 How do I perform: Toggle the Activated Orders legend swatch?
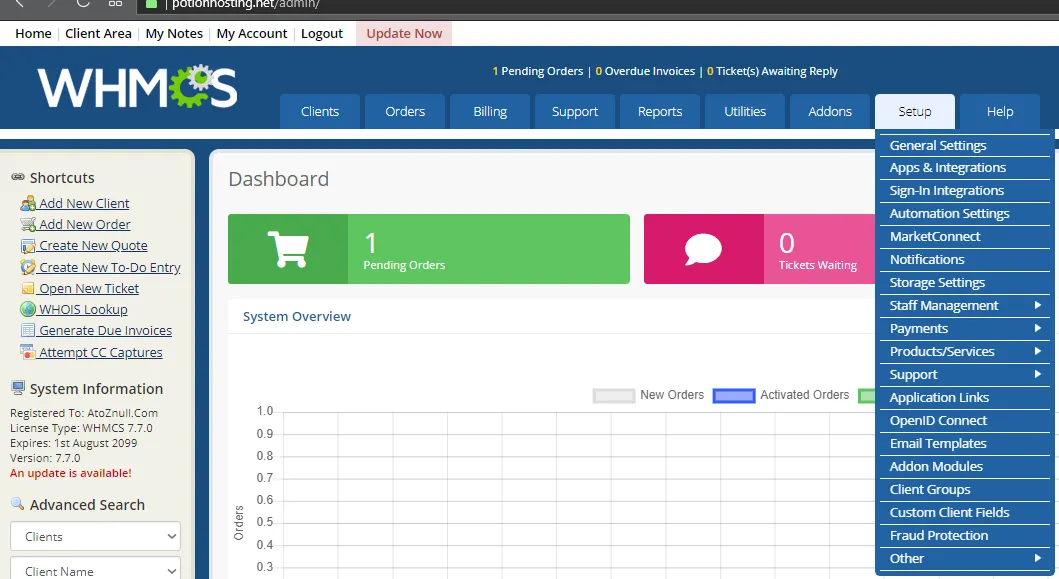click(x=733, y=395)
